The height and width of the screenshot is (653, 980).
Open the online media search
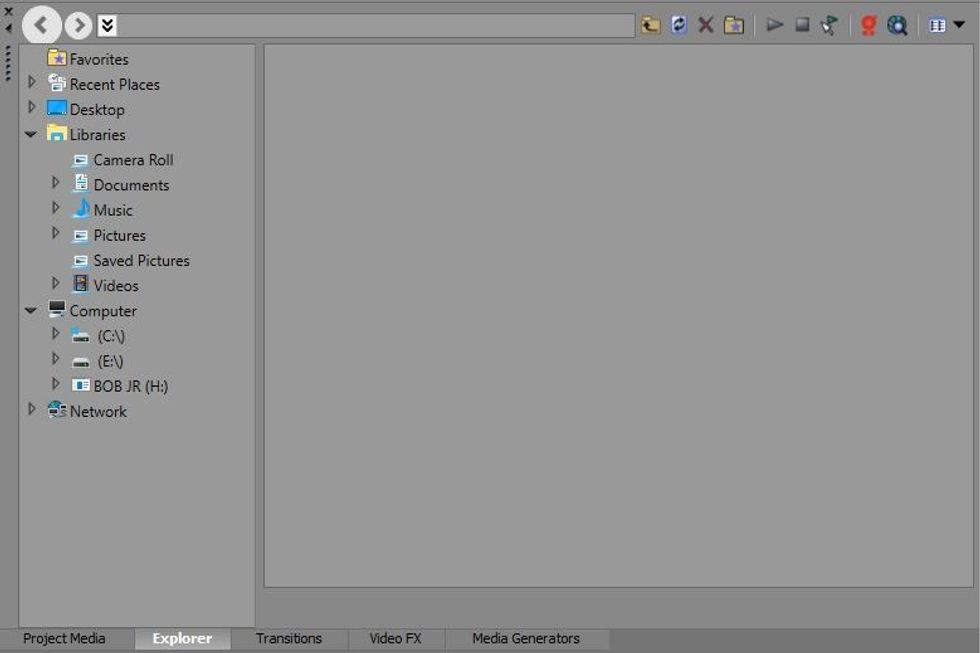tap(897, 24)
